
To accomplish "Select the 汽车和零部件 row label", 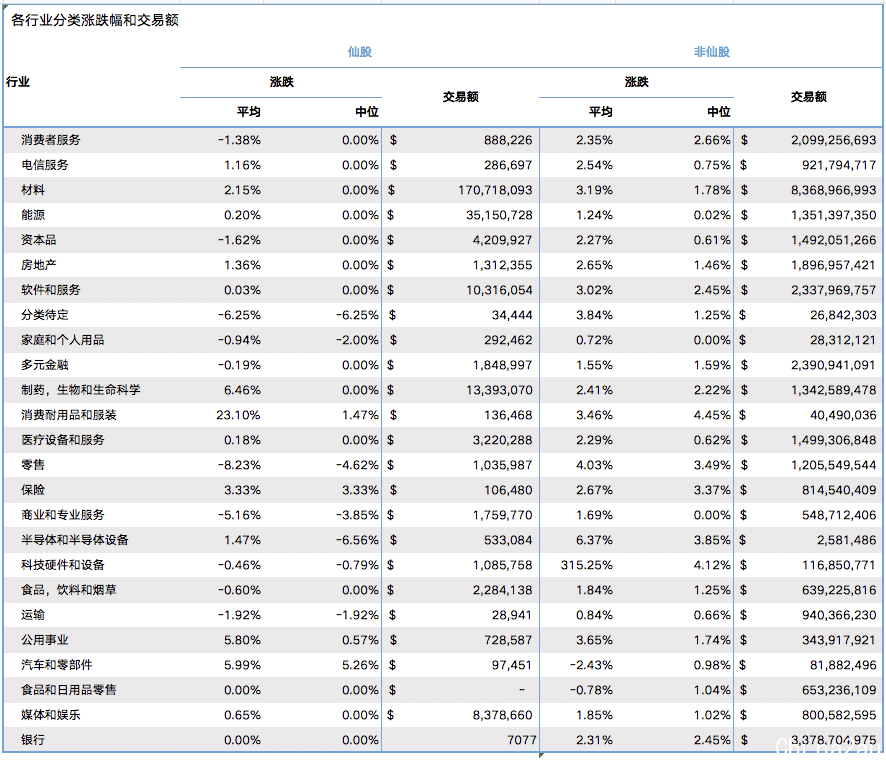I will point(57,665).
